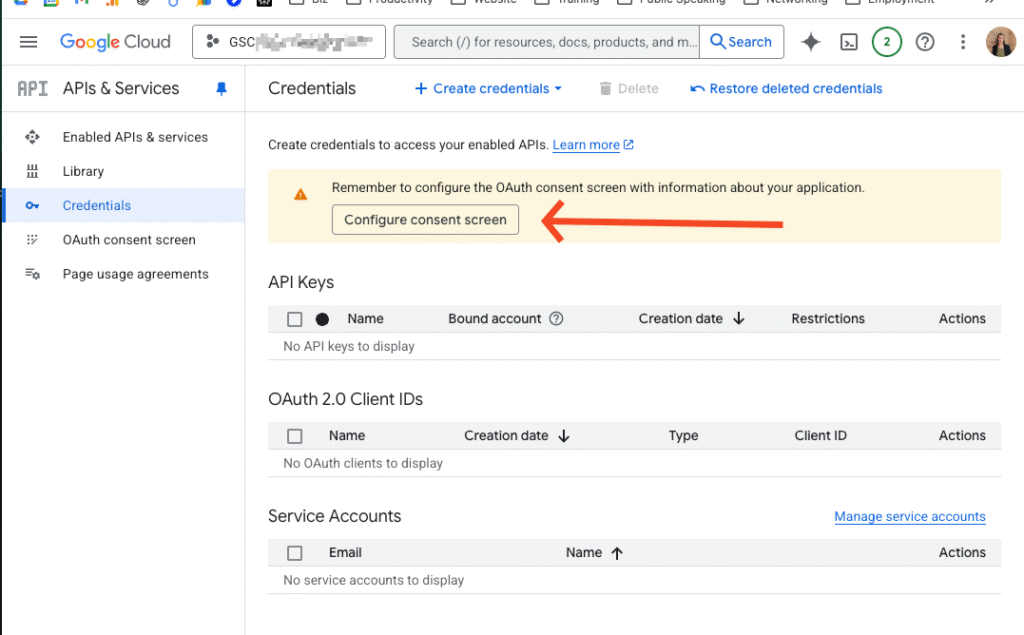Click the Library grid icon
The height and width of the screenshot is (635, 1024).
pos(32,171)
